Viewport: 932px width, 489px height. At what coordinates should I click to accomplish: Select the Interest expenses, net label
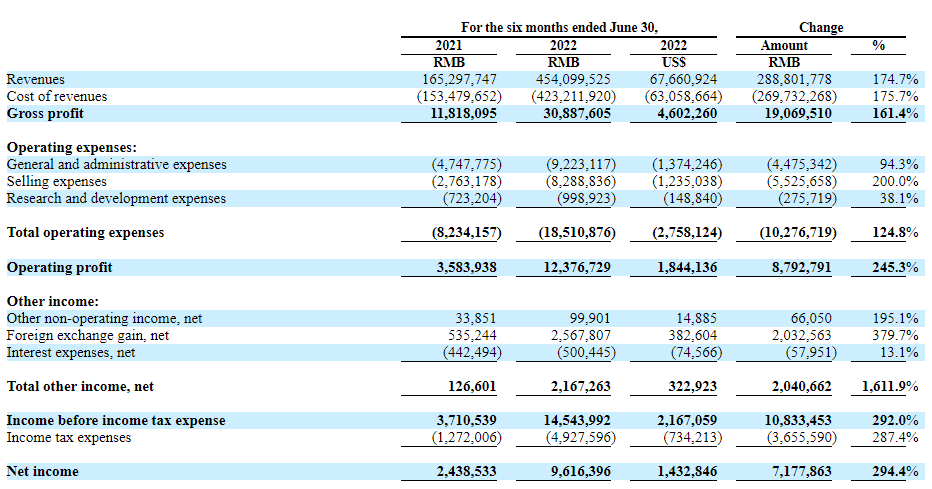coord(71,352)
